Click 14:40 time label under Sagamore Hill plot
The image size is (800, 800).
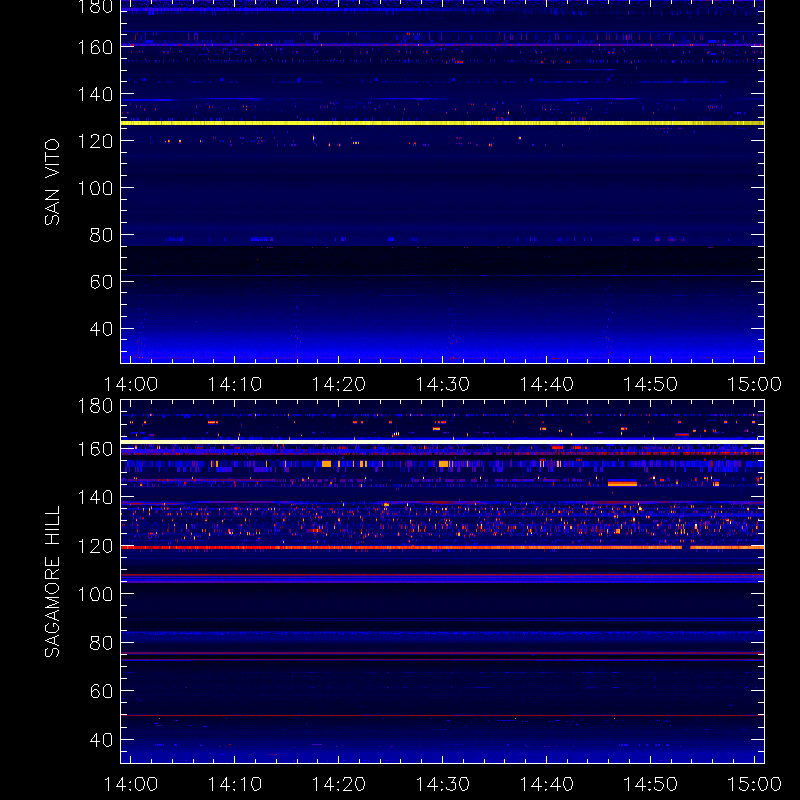tap(546, 784)
